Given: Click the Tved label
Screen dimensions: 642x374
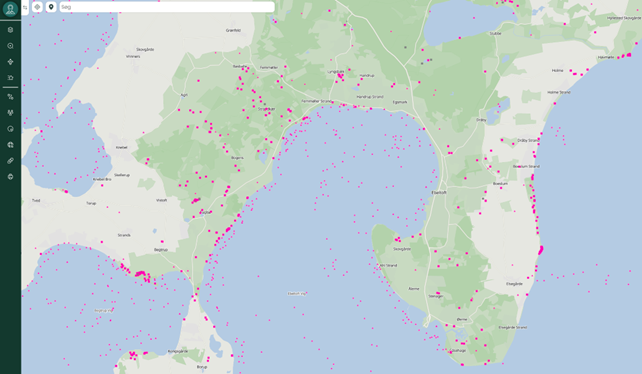Looking at the screenshot, I should point(36,201).
